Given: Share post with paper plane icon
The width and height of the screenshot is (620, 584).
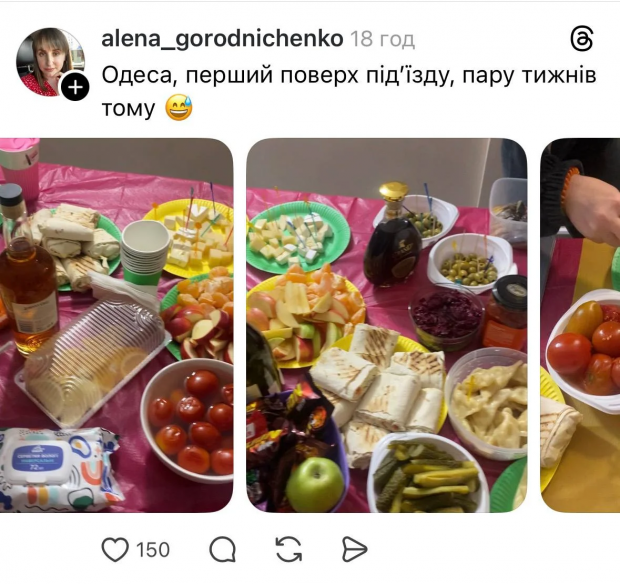Looking at the screenshot, I should (x=354, y=550).
